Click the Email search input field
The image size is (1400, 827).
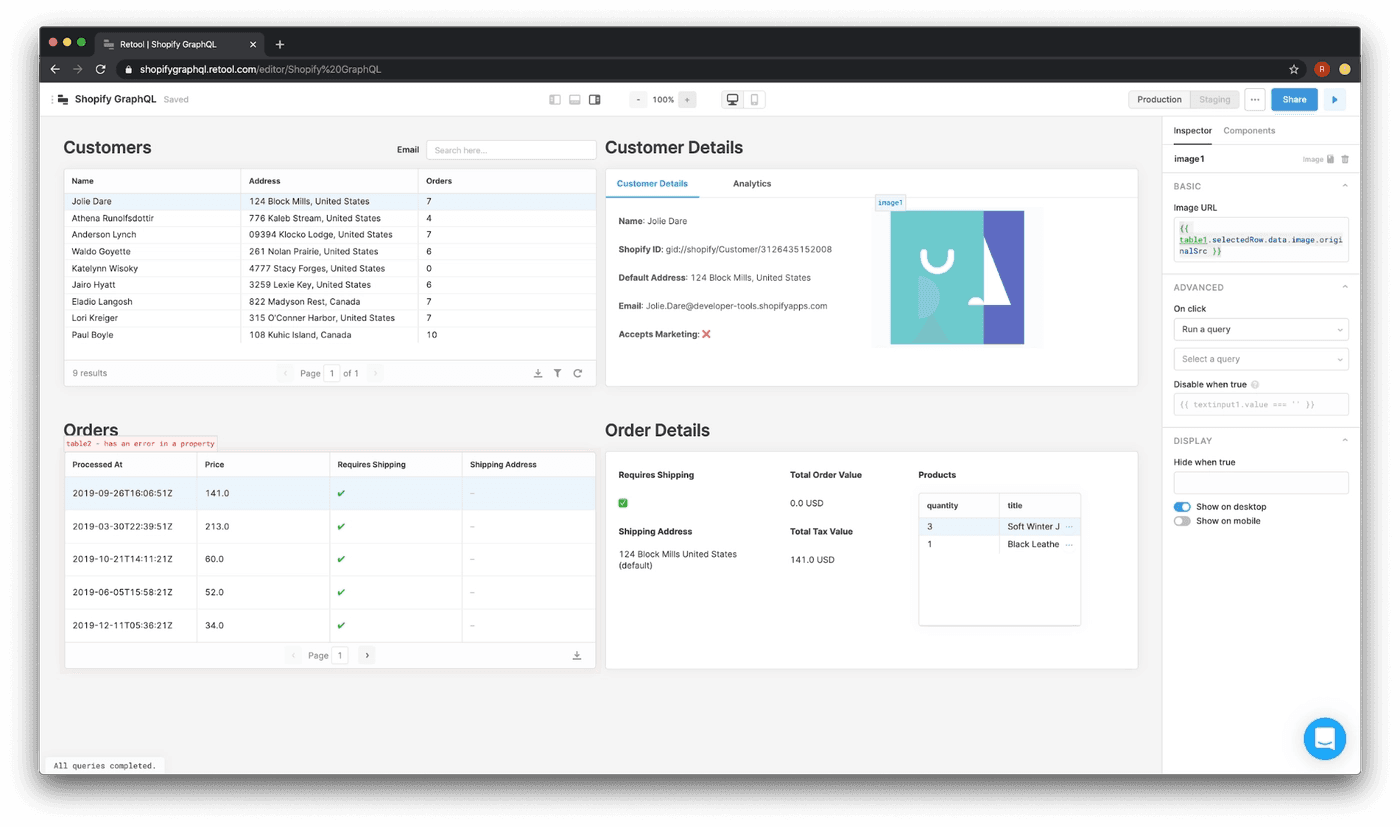(x=511, y=150)
